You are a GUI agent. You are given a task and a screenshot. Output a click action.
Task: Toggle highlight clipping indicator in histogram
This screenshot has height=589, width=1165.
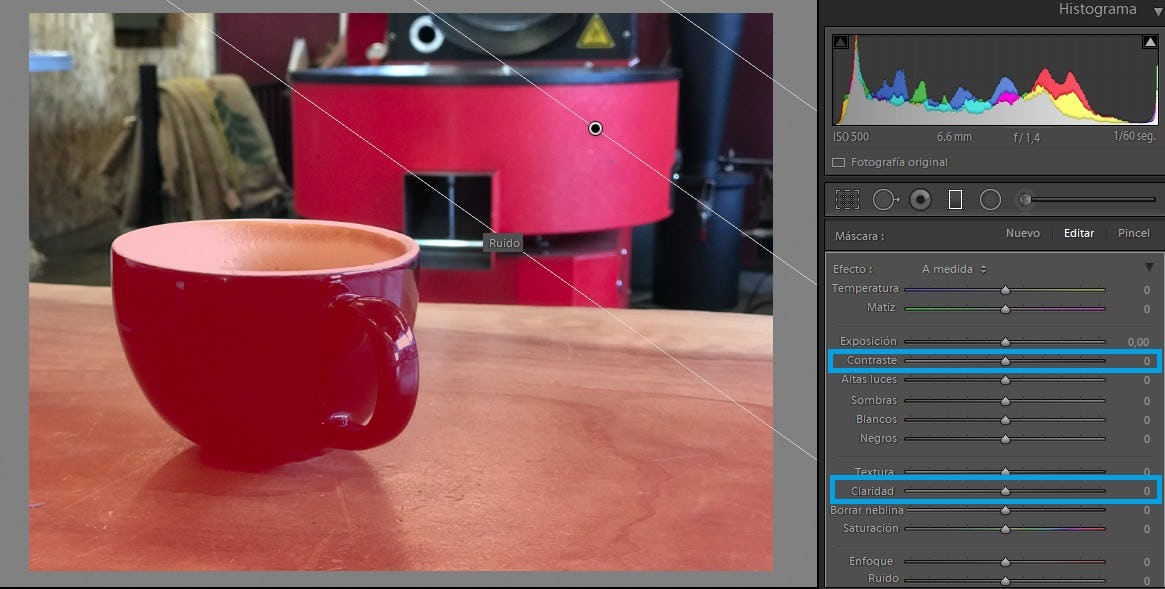click(x=1149, y=42)
